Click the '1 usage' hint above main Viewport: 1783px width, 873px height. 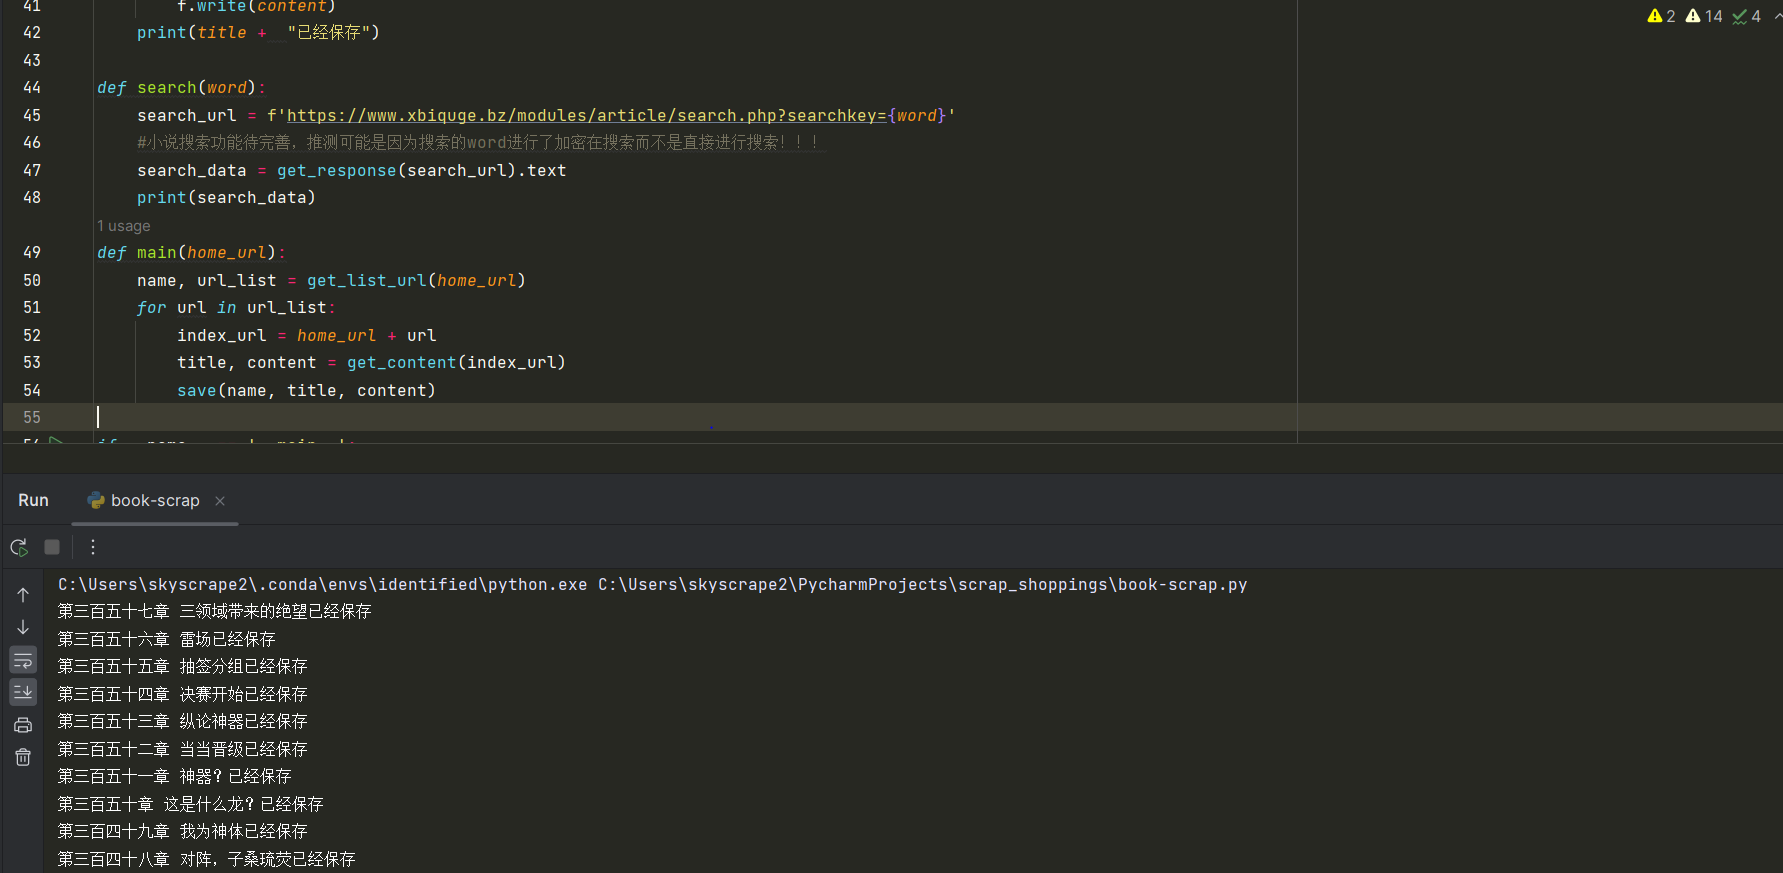point(124,226)
